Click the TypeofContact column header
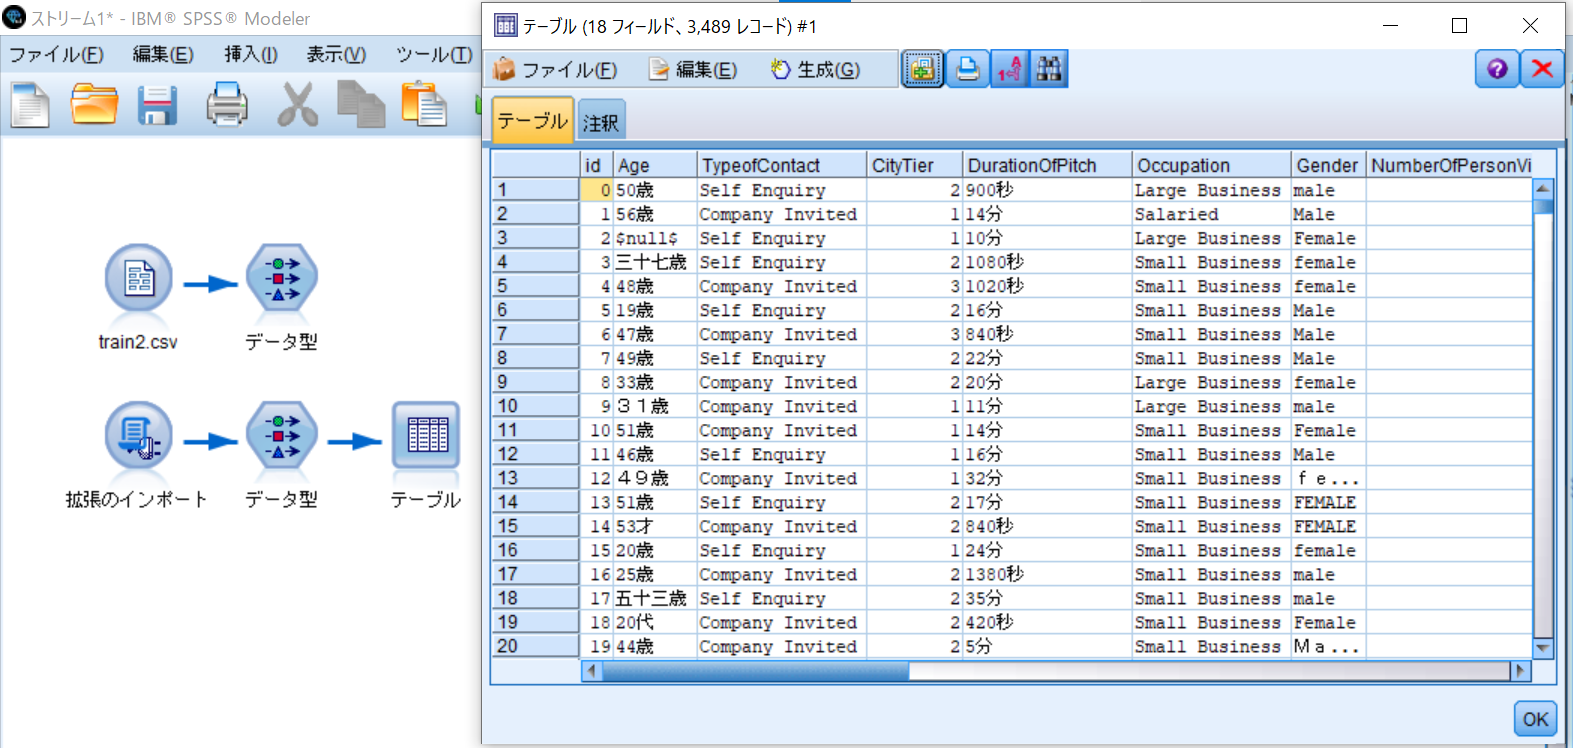 782,165
